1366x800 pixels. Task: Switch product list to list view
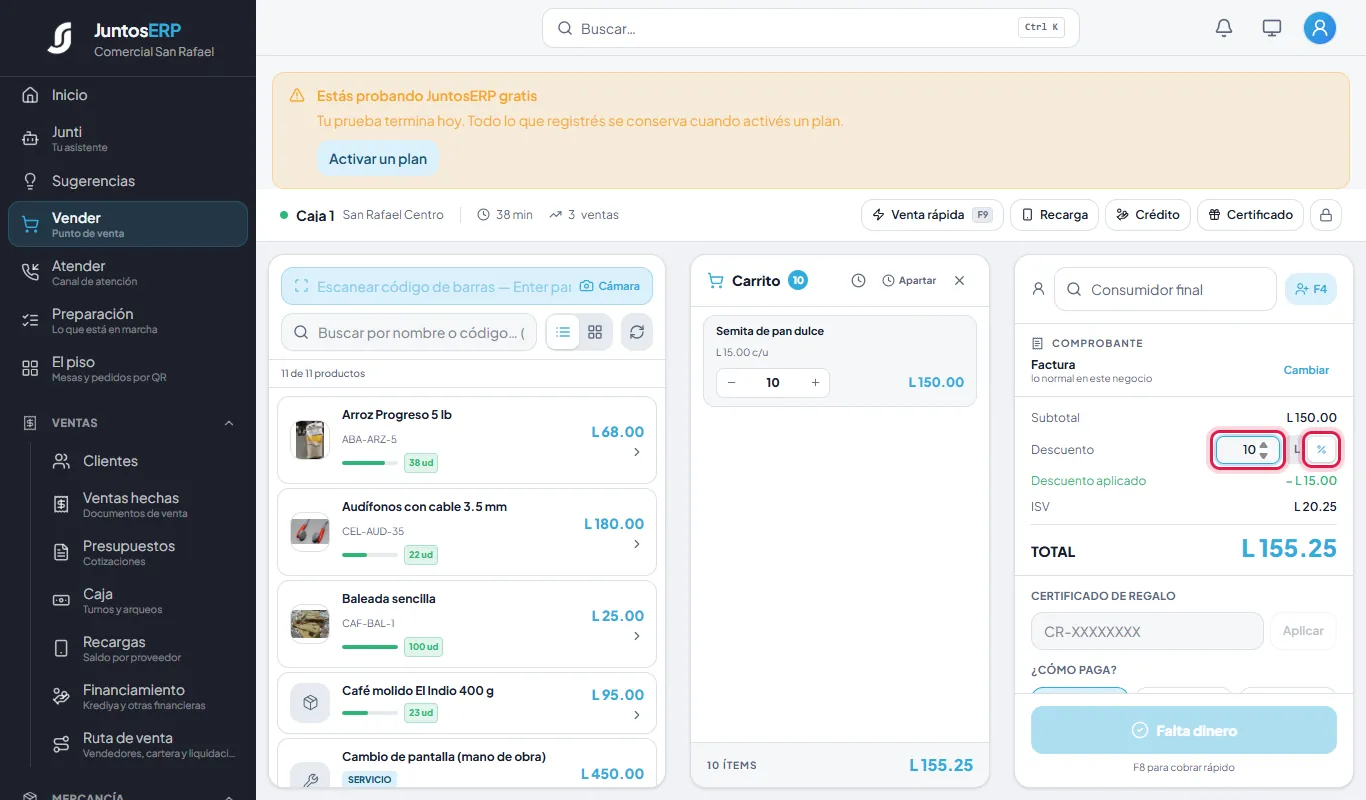click(563, 332)
